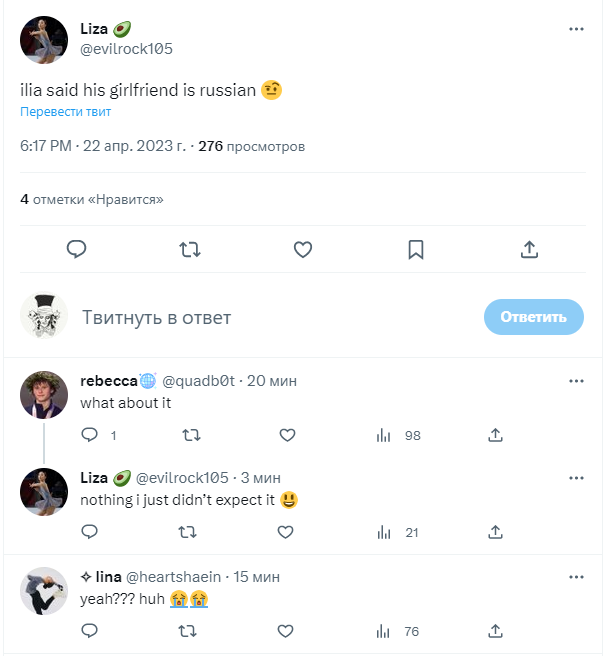
Task: Click 'Перевести твит' to translate tweet
Action: pyautogui.click(x=66, y=112)
